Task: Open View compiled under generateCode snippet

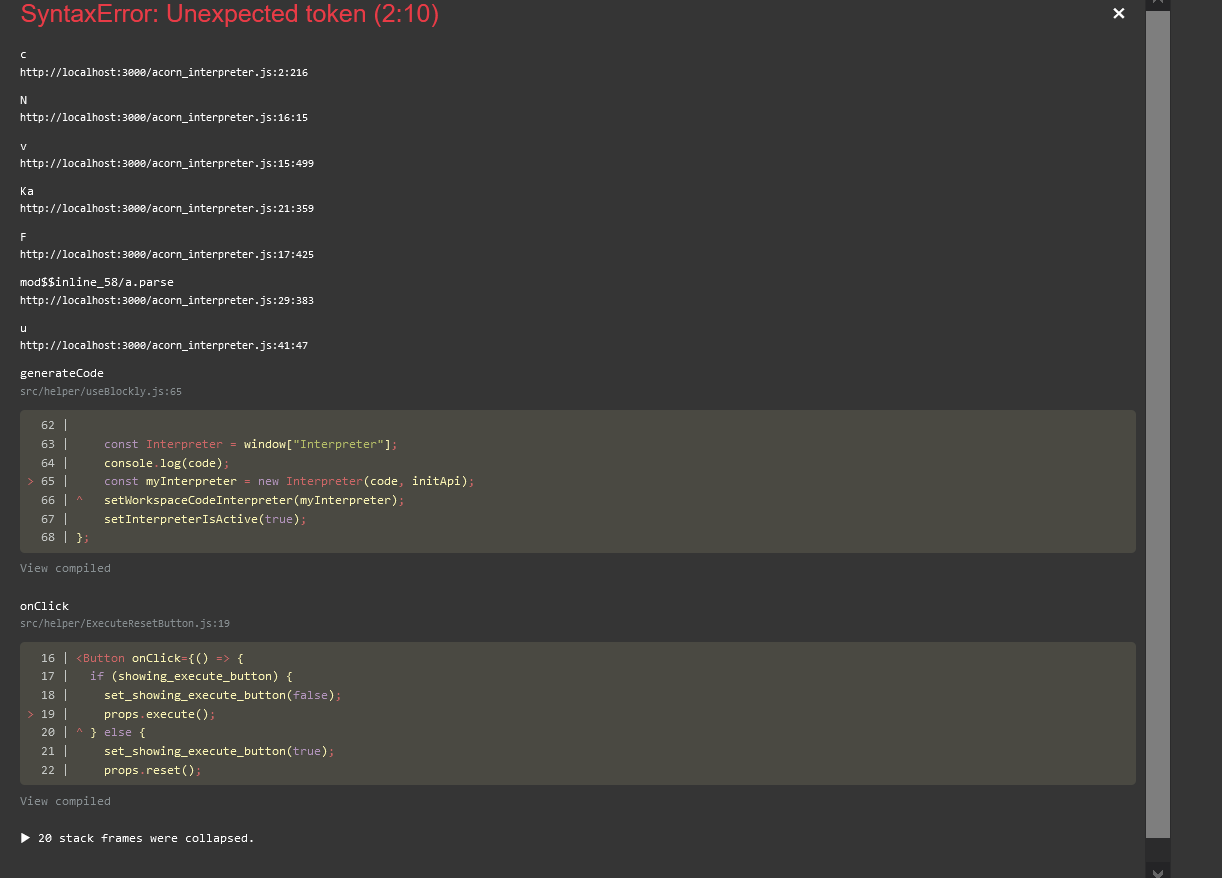Action: coord(65,568)
